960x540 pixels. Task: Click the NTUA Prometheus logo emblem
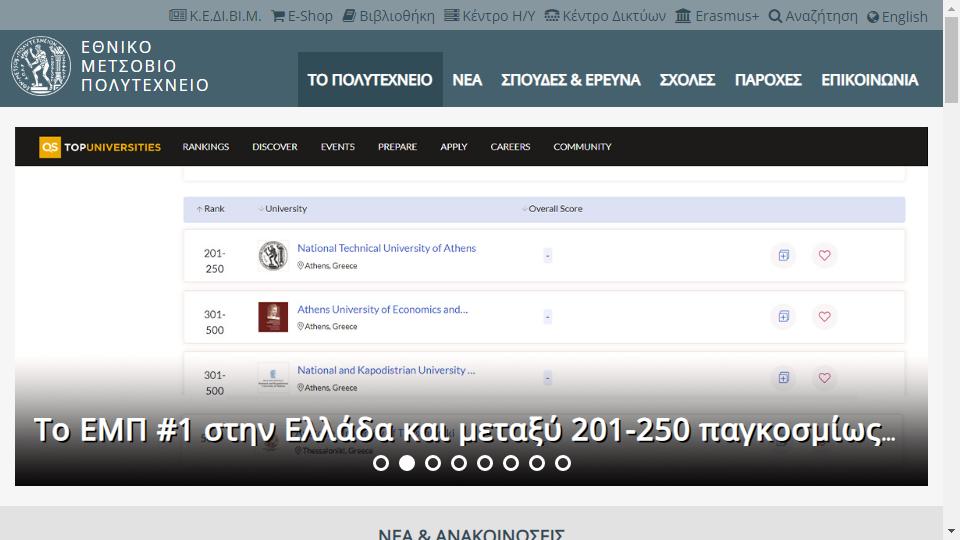(41, 66)
